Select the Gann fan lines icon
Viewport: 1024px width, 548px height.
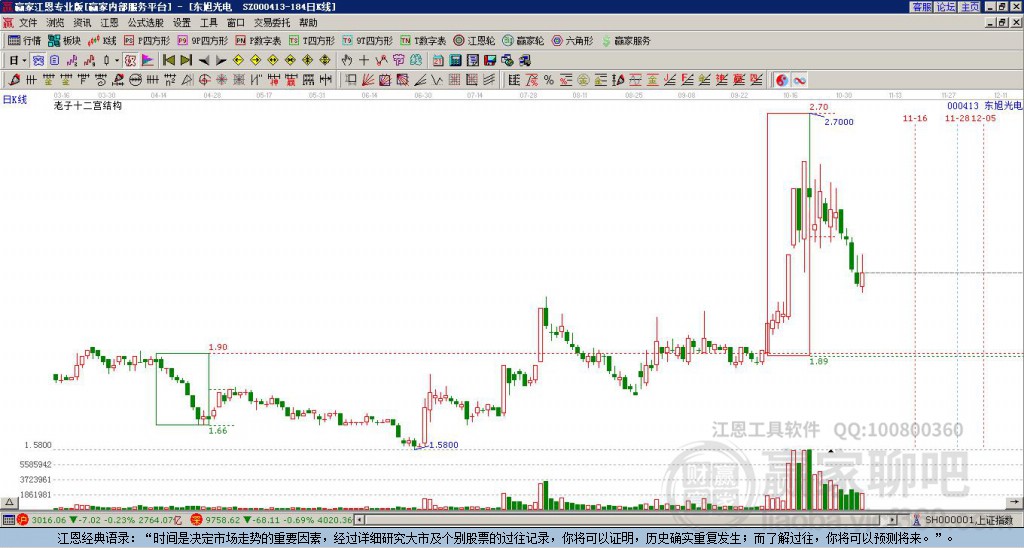tap(368, 80)
